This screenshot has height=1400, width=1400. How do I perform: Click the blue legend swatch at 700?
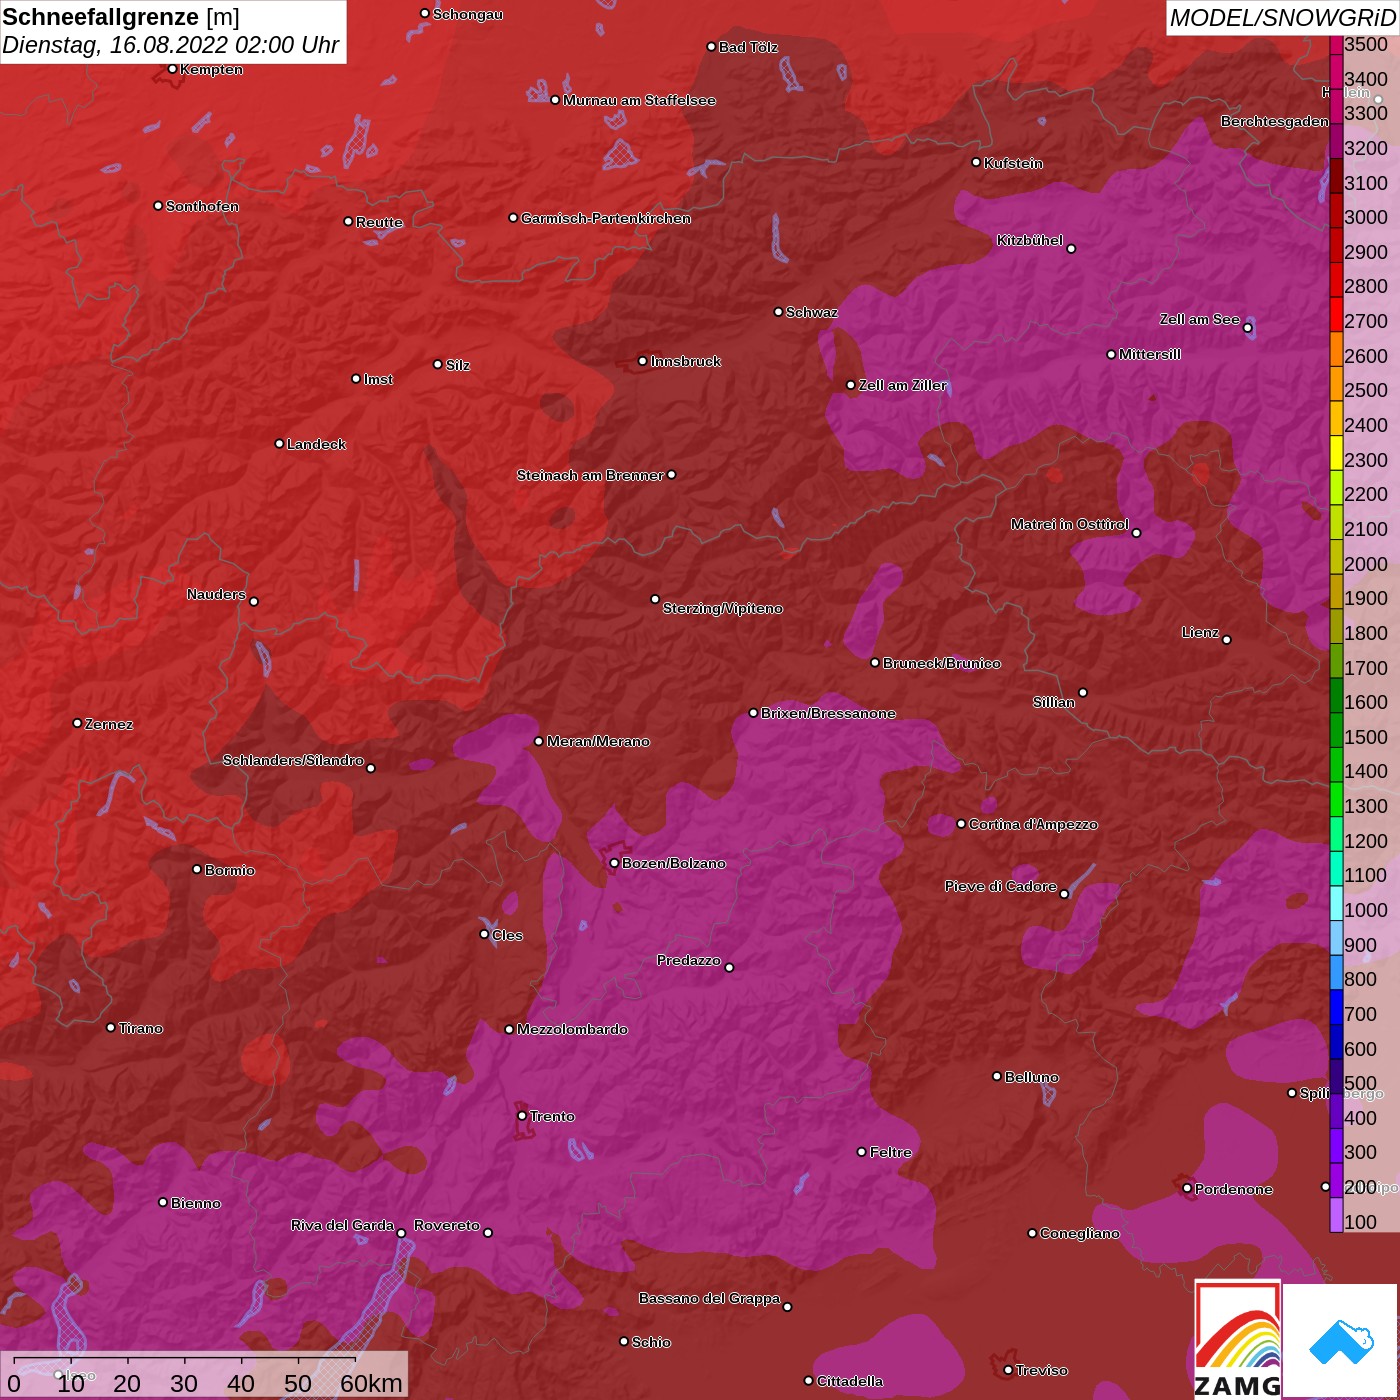pyautogui.click(x=1336, y=1006)
